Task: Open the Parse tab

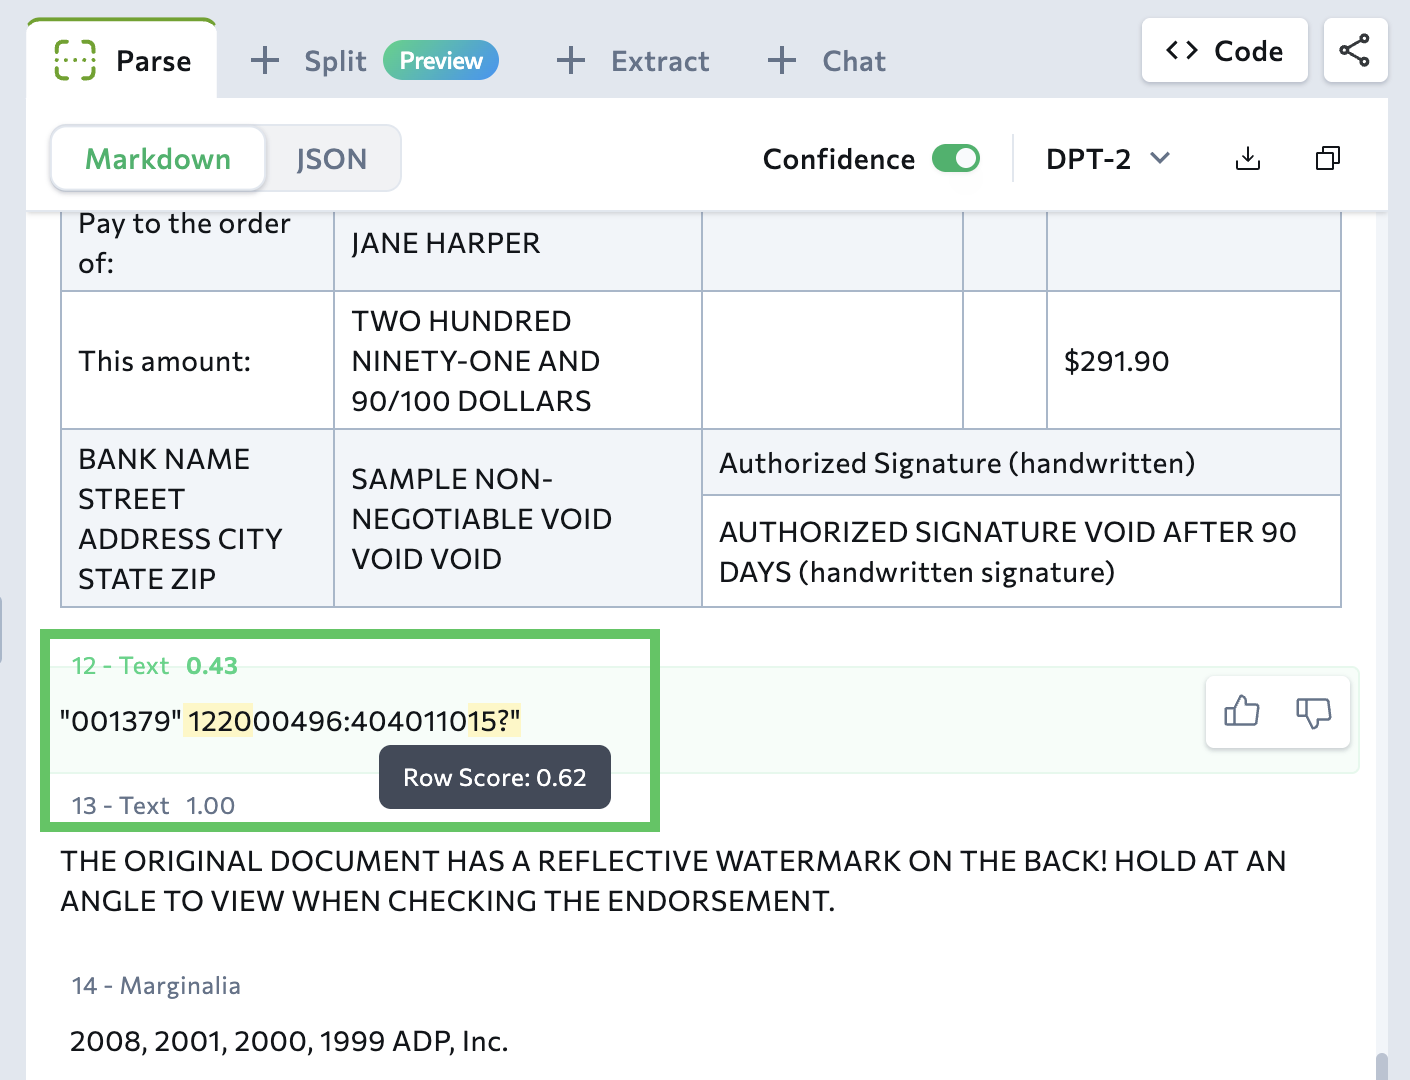Action: 122,60
